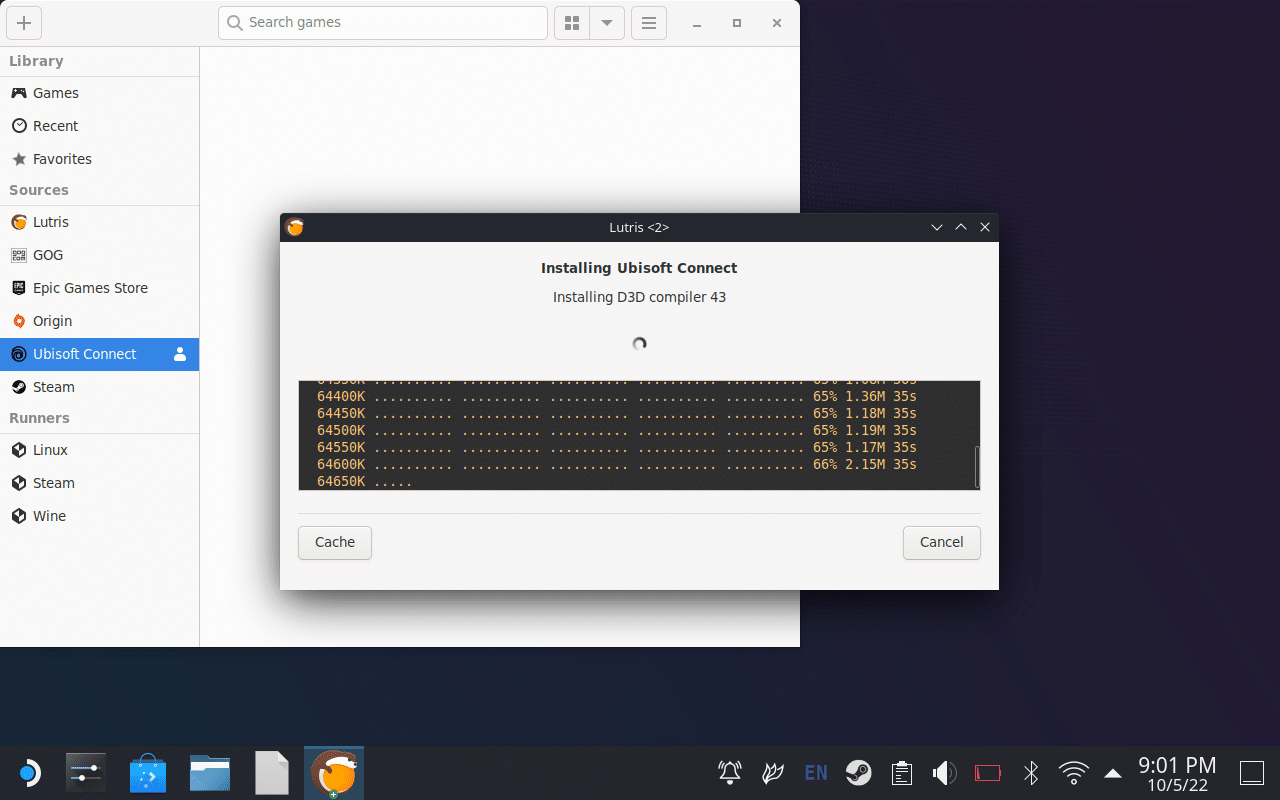
Task: Cancel the Ubisoft Connect installation
Action: [941, 542]
